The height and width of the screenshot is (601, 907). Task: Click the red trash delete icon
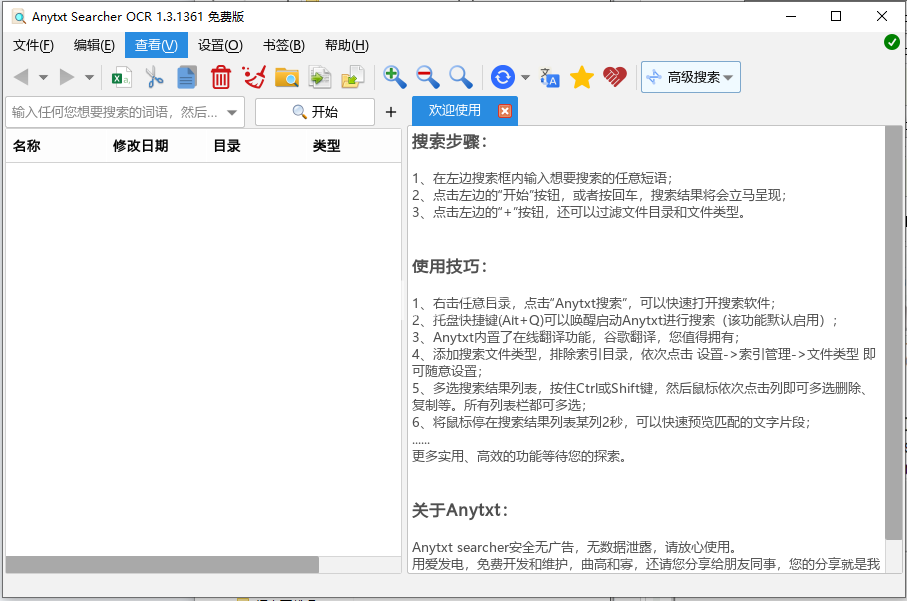tap(220, 77)
